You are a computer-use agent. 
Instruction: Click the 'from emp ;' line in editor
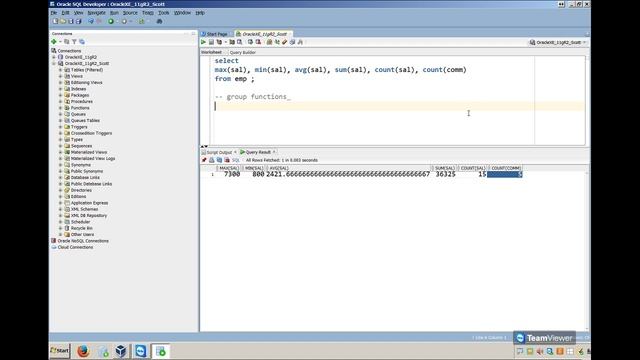click(x=234, y=79)
